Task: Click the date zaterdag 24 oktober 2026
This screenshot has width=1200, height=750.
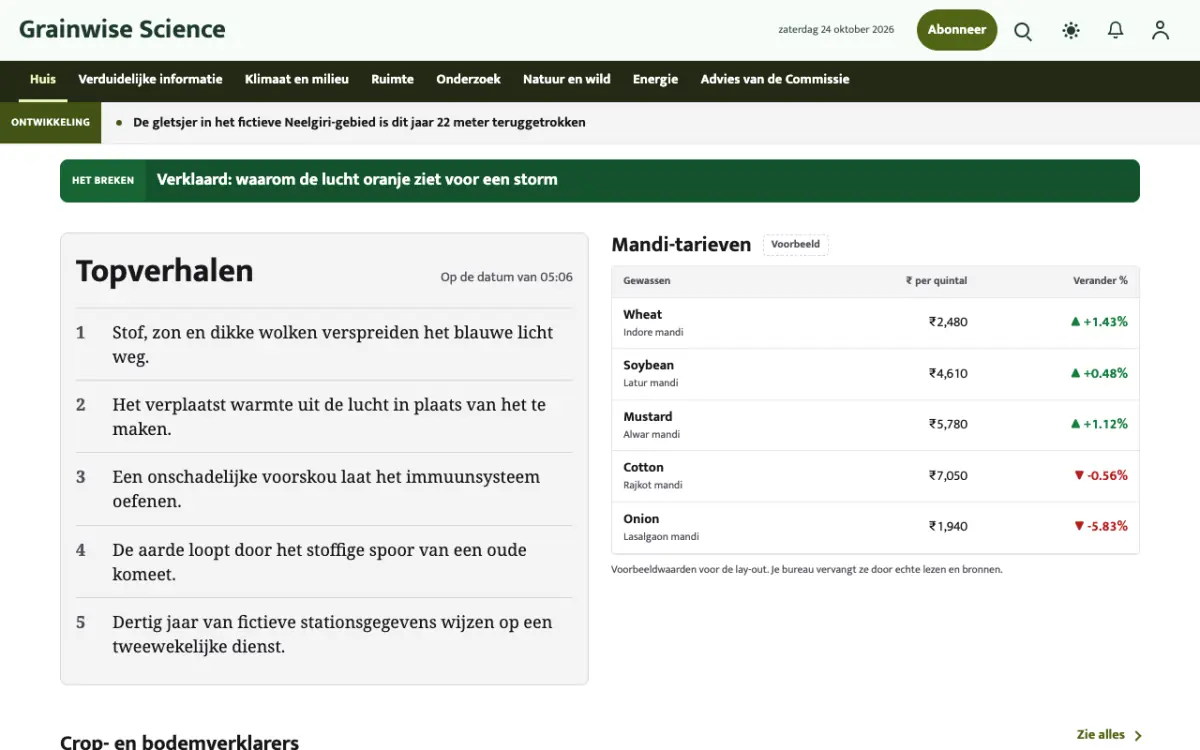Action: 836,30
